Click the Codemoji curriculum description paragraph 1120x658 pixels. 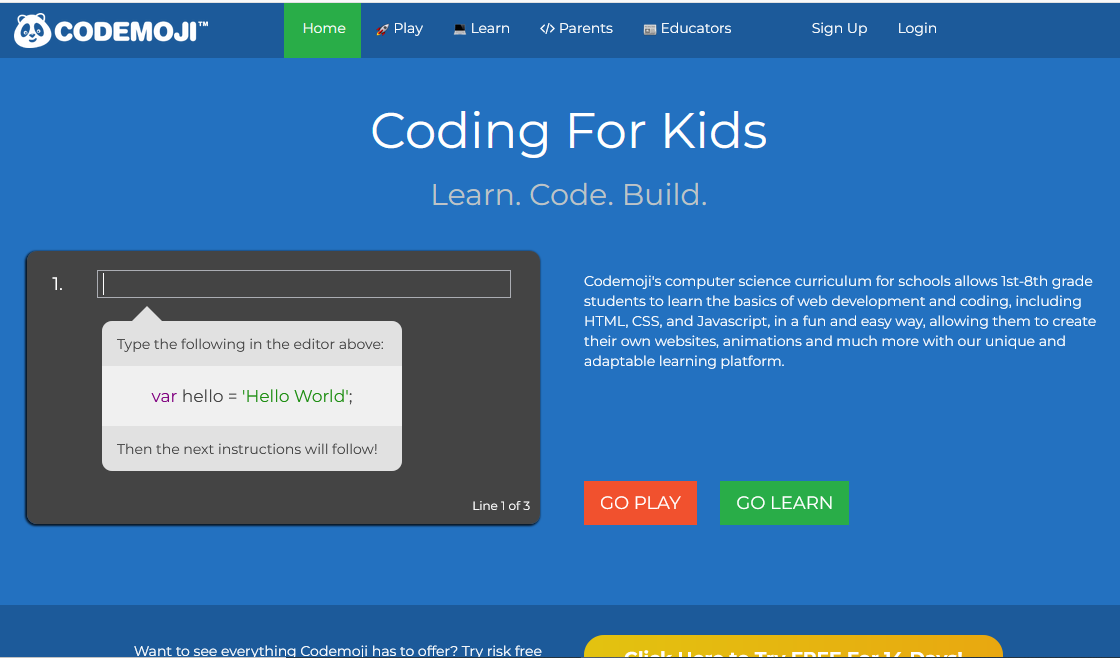(839, 321)
